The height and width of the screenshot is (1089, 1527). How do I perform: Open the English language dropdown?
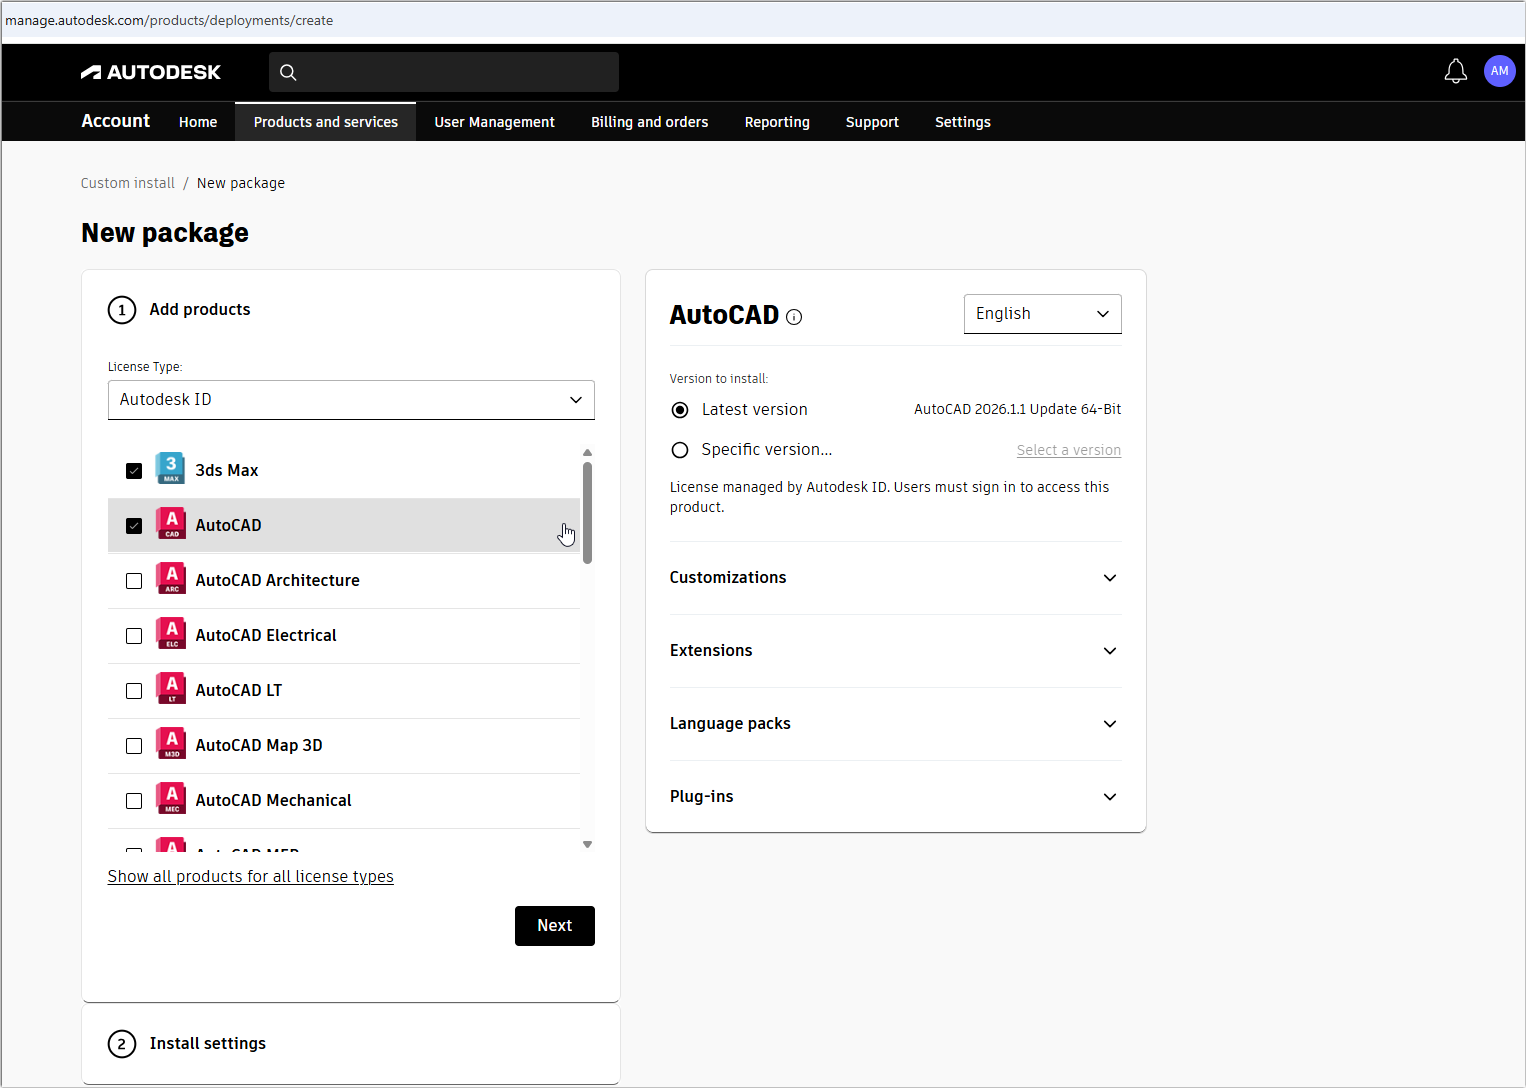(1042, 313)
